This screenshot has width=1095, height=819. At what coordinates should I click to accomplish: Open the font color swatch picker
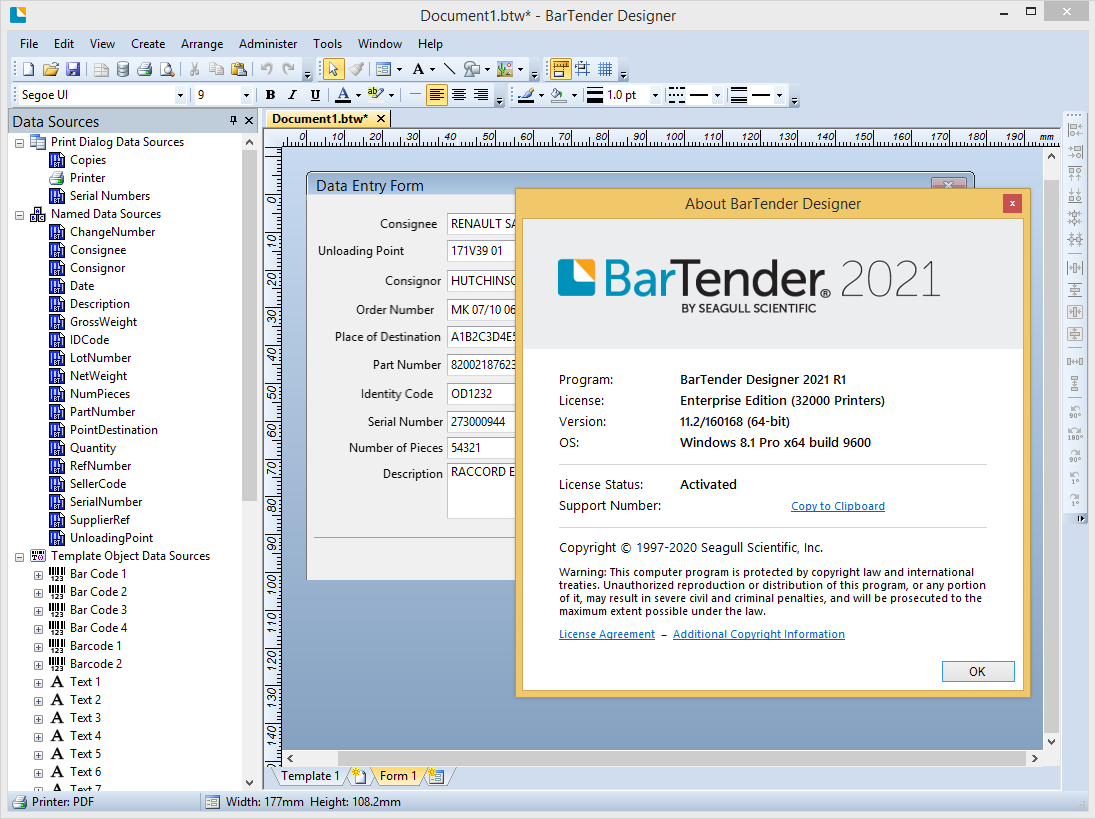click(x=358, y=95)
